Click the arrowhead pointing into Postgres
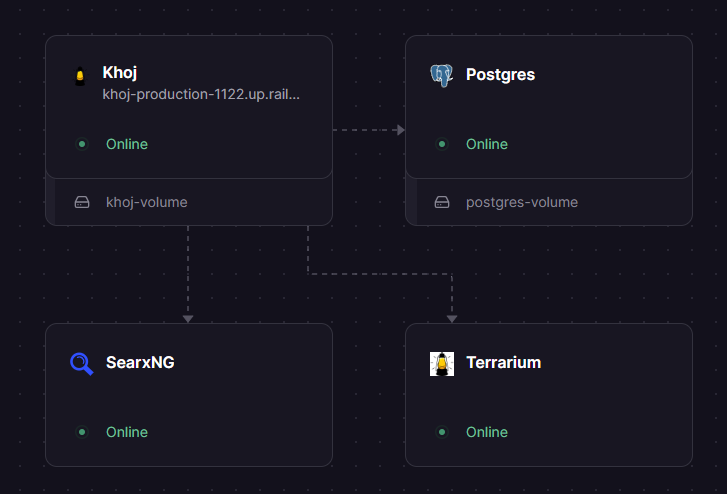This screenshot has height=494, width=727. (x=400, y=130)
